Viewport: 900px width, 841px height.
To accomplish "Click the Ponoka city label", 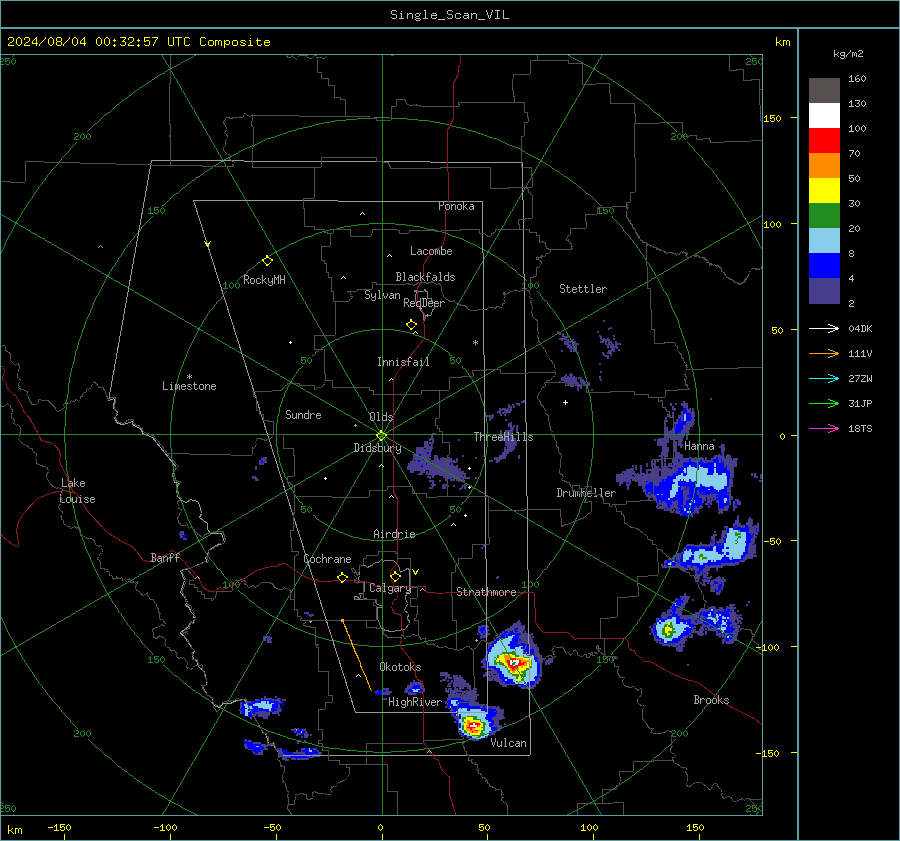I will [456, 206].
